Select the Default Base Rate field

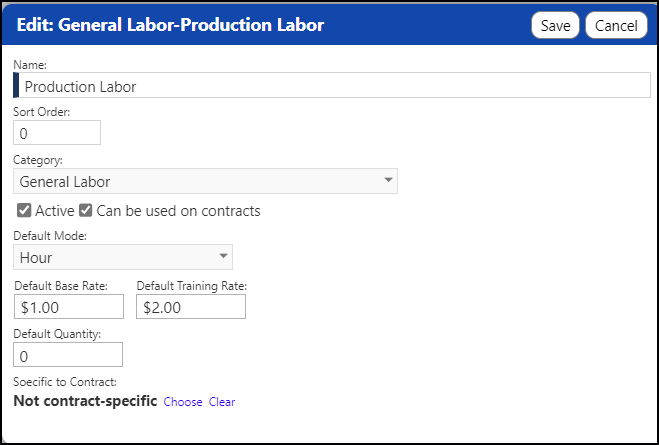coord(69,307)
